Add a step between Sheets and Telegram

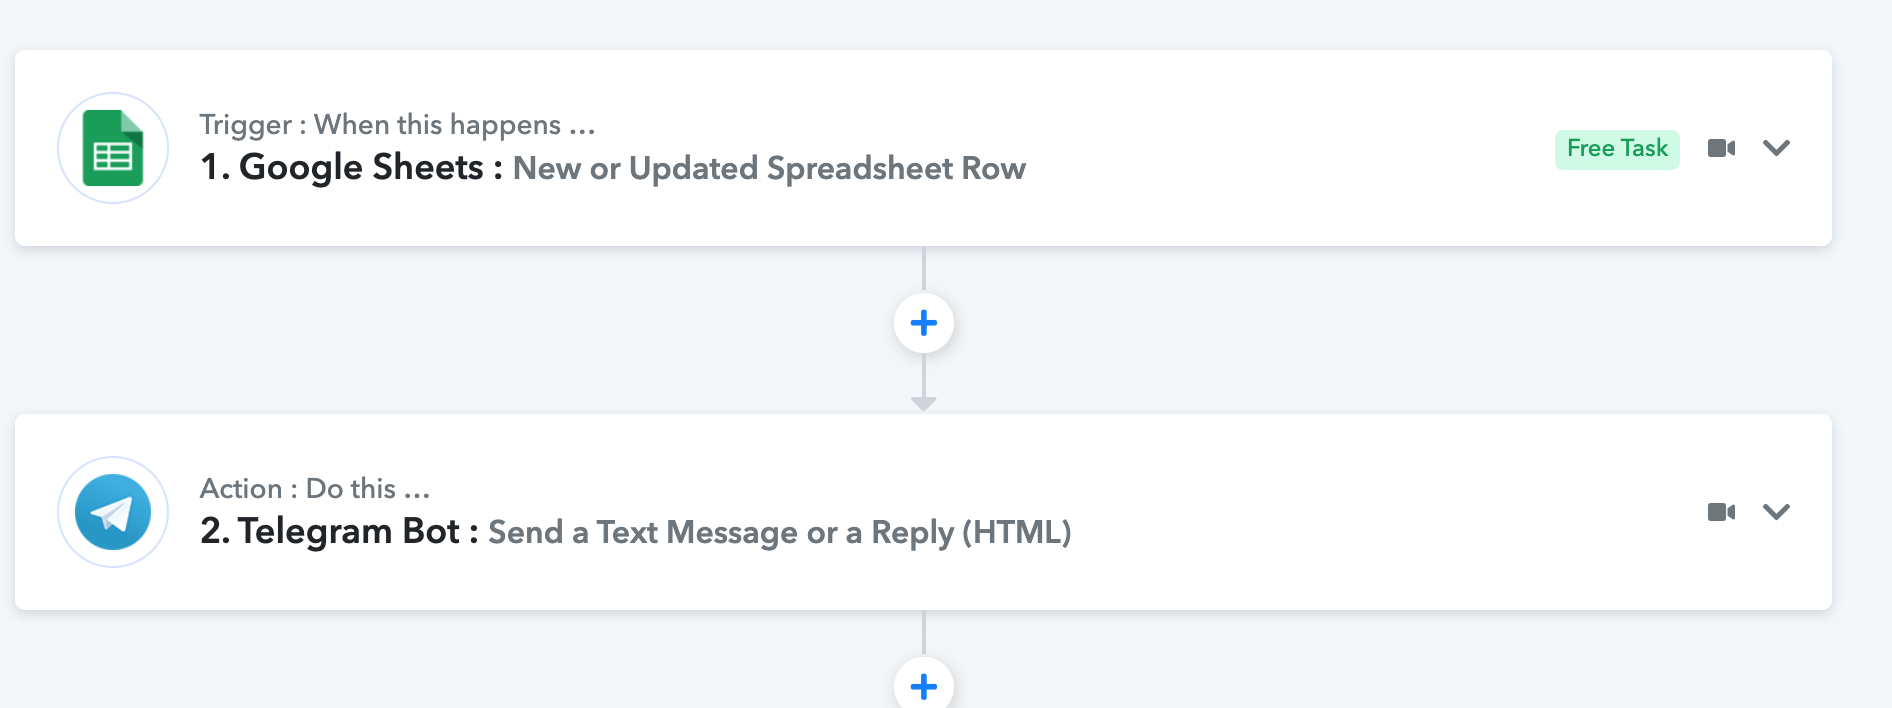point(924,323)
